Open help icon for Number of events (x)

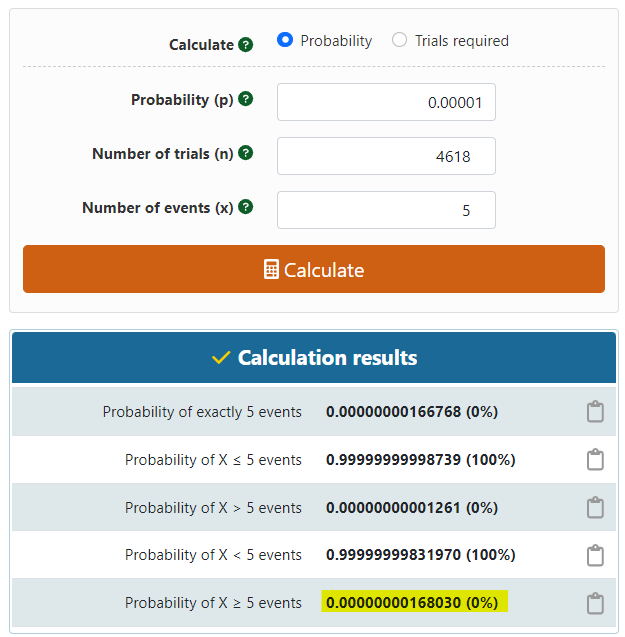click(x=245, y=207)
